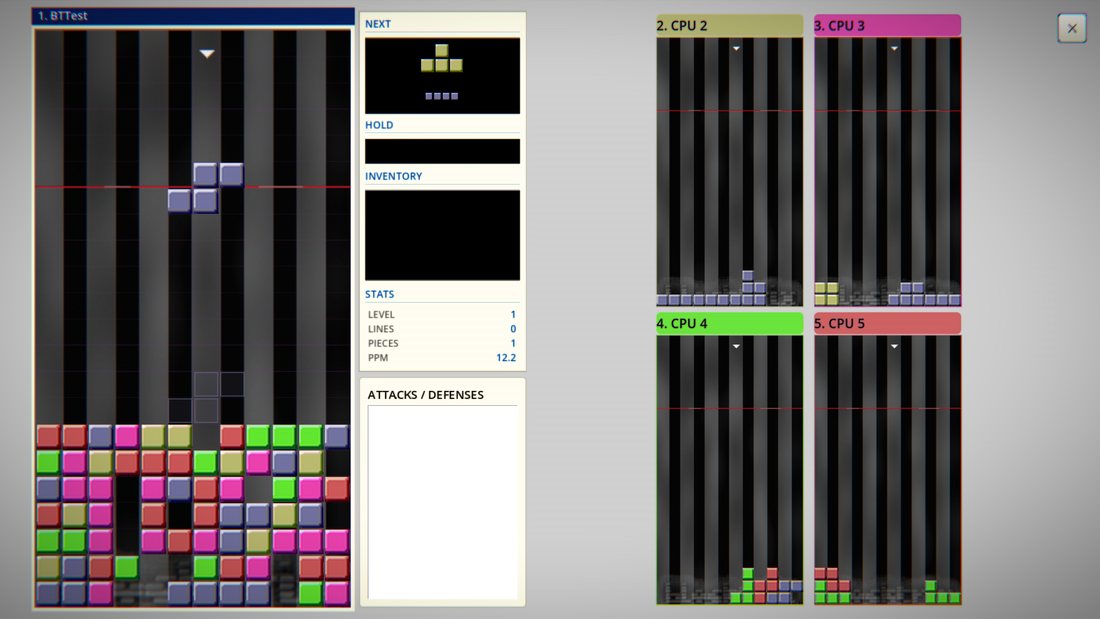This screenshot has width=1100, height=619.
Task: Click the HOLD panel label
Action: pyautogui.click(x=379, y=125)
